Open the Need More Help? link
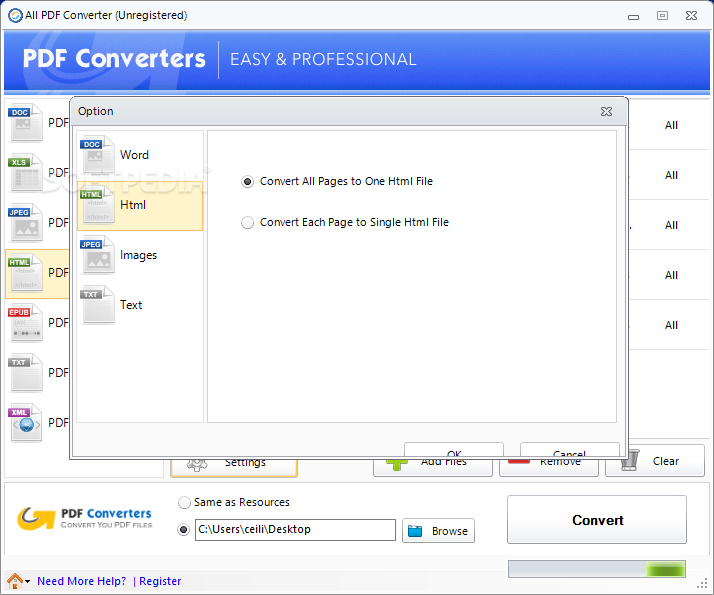The width and height of the screenshot is (714, 595). click(x=82, y=581)
